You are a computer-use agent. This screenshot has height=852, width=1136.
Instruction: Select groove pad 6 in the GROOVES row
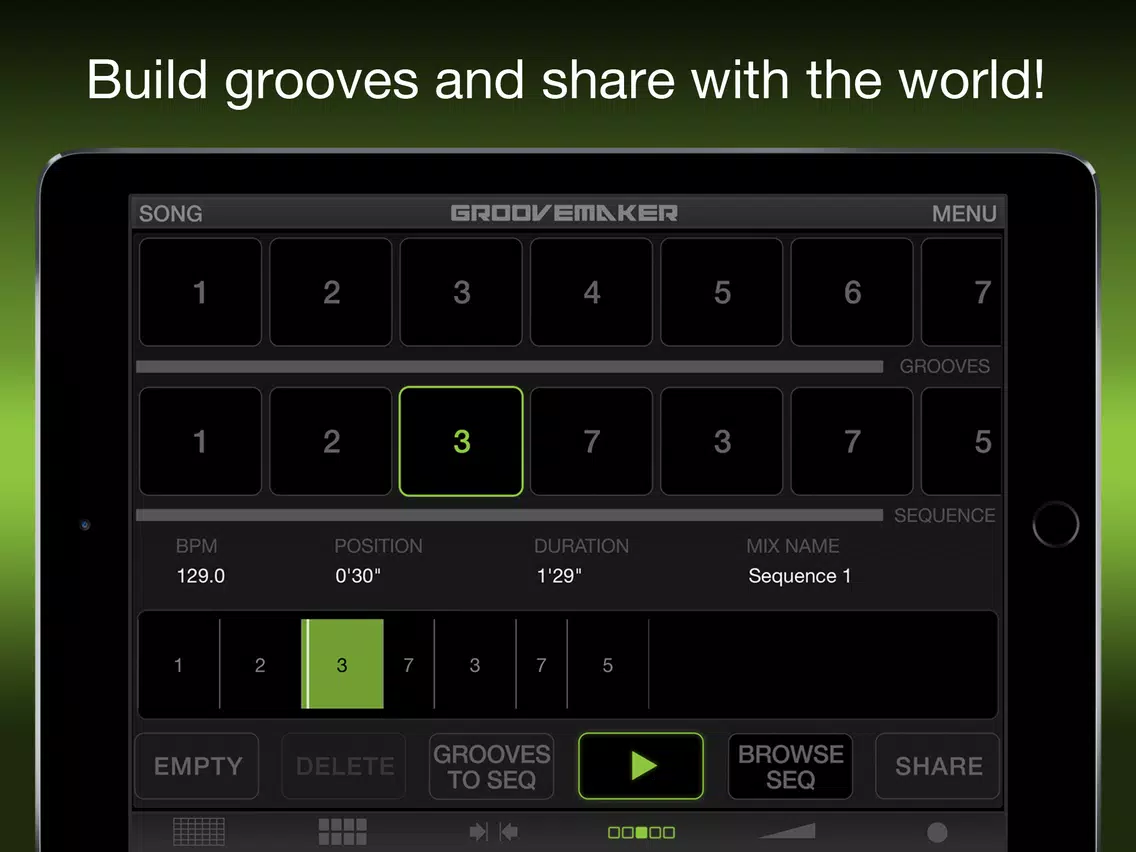click(x=852, y=292)
